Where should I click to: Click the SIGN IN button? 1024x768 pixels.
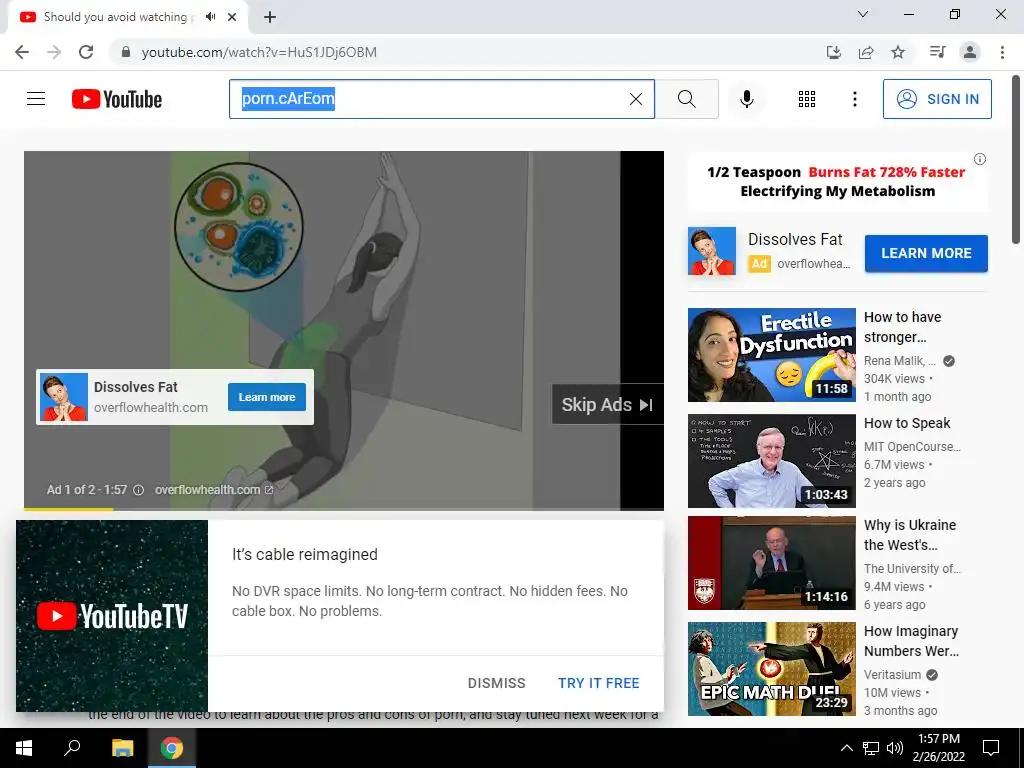pyautogui.click(x=936, y=99)
